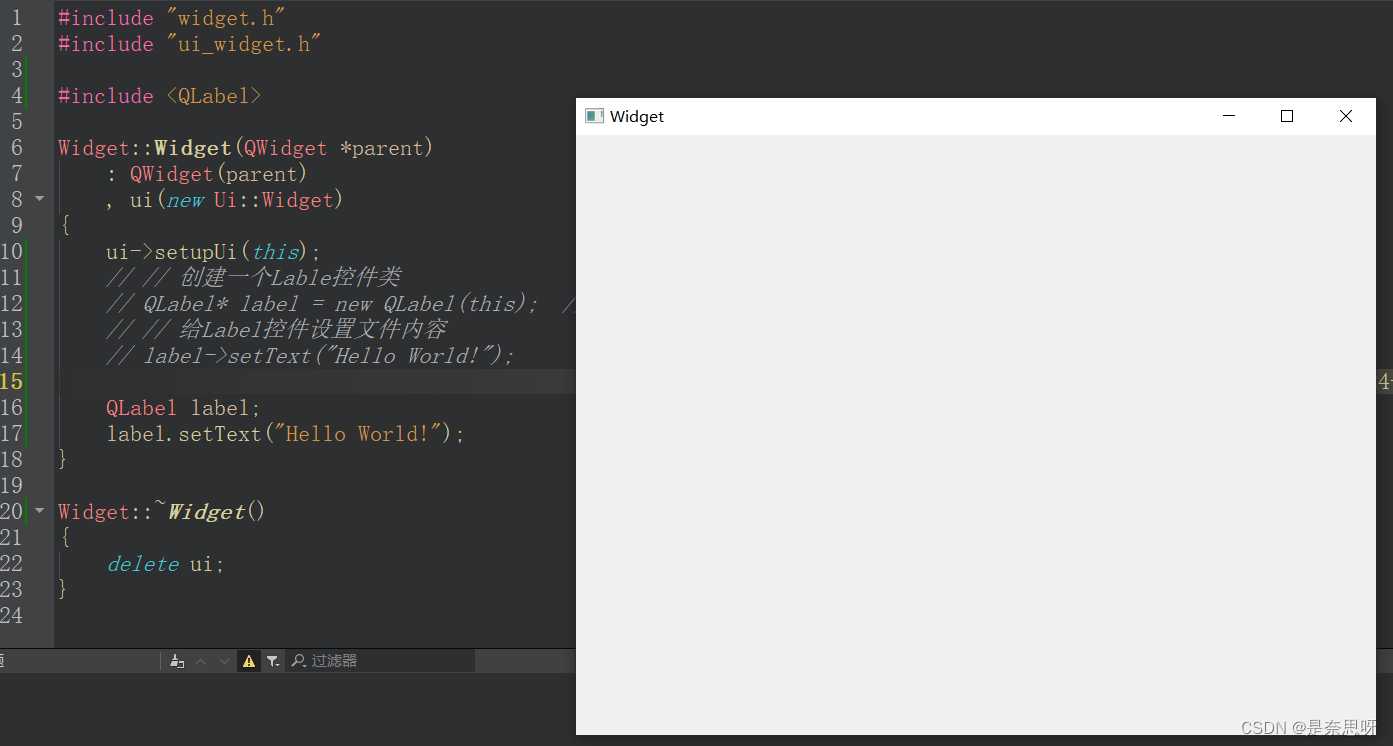1393x746 pixels.
Task: Click comment "// 创建一个Lable控件类"
Action: (254, 278)
